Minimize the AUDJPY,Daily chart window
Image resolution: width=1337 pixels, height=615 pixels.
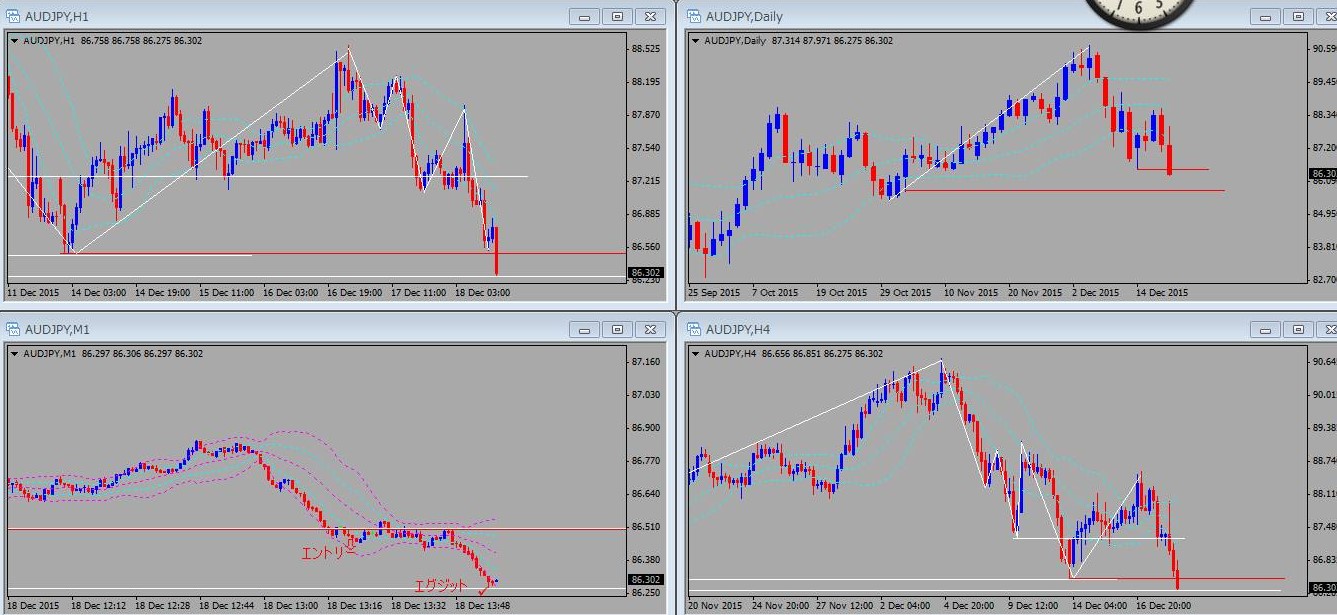[1264, 16]
